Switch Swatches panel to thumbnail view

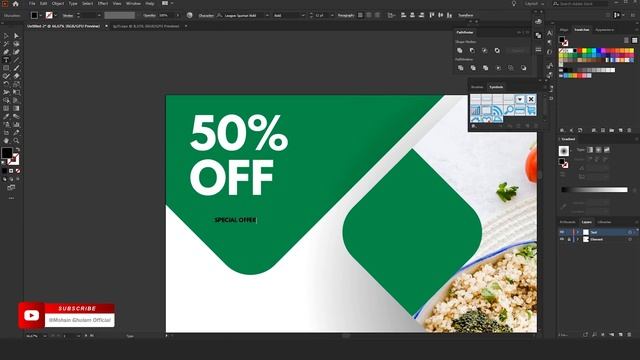[634, 40]
